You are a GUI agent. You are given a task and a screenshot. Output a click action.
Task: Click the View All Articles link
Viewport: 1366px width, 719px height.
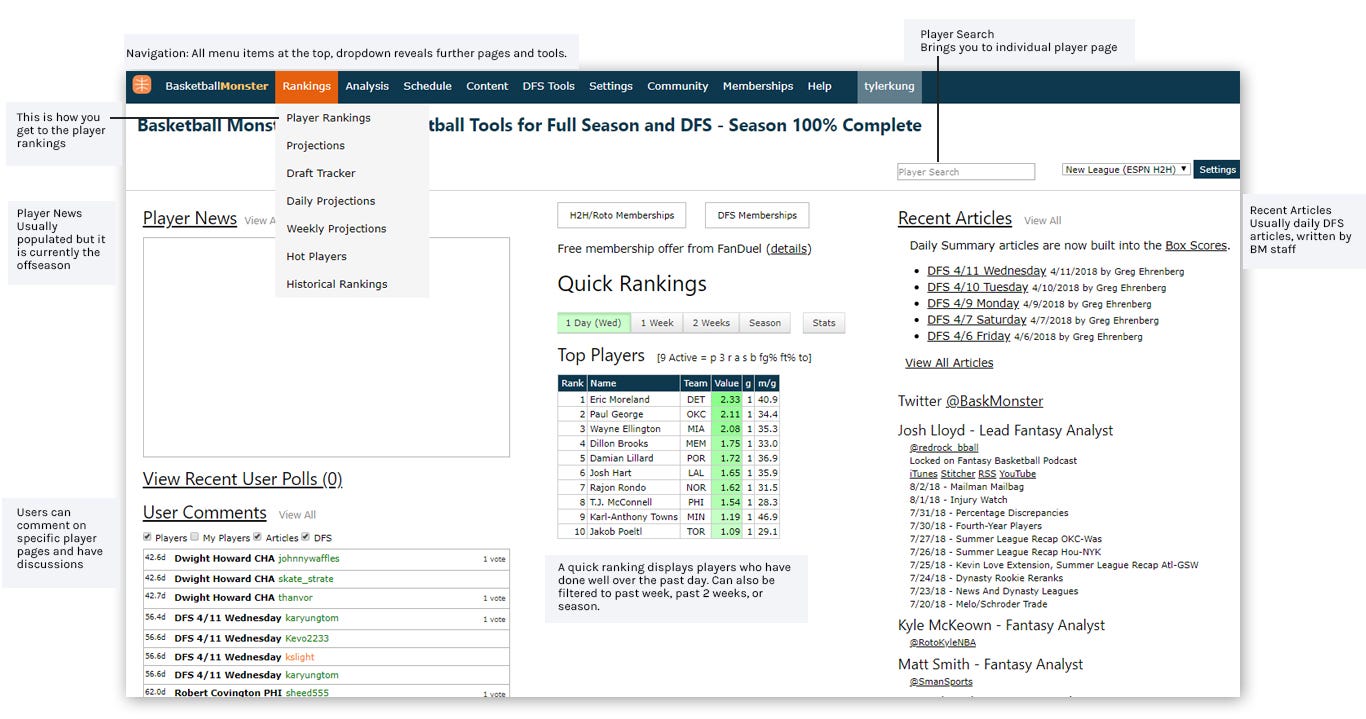[x=949, y=363]
